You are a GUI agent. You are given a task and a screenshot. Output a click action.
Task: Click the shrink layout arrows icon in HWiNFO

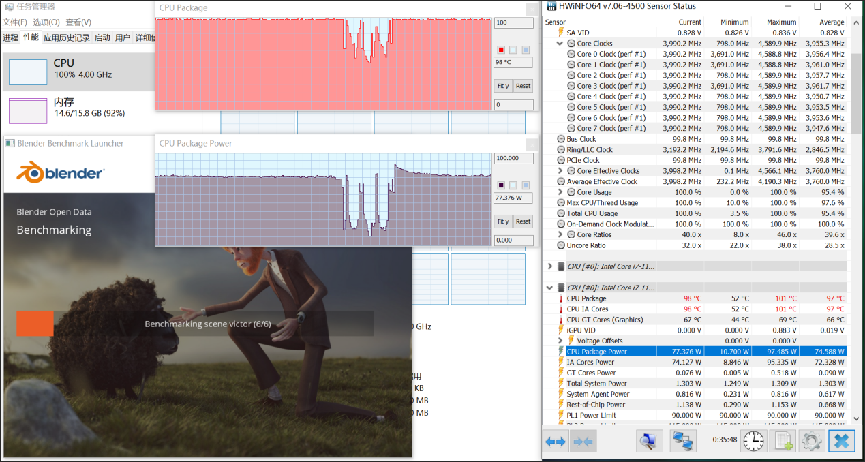click(583, 441)
